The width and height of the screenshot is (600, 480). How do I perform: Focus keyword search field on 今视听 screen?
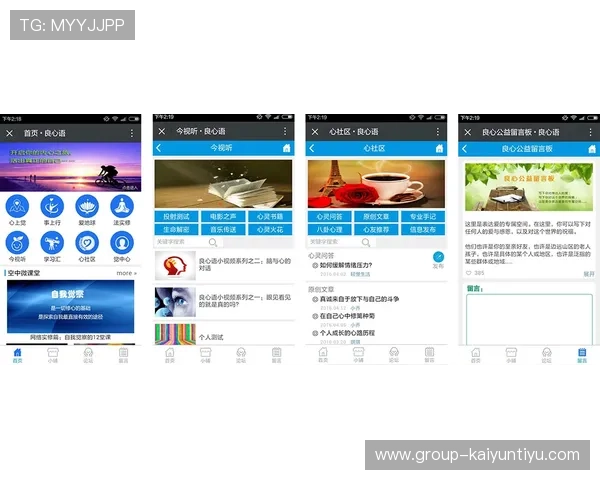[189, 242]
